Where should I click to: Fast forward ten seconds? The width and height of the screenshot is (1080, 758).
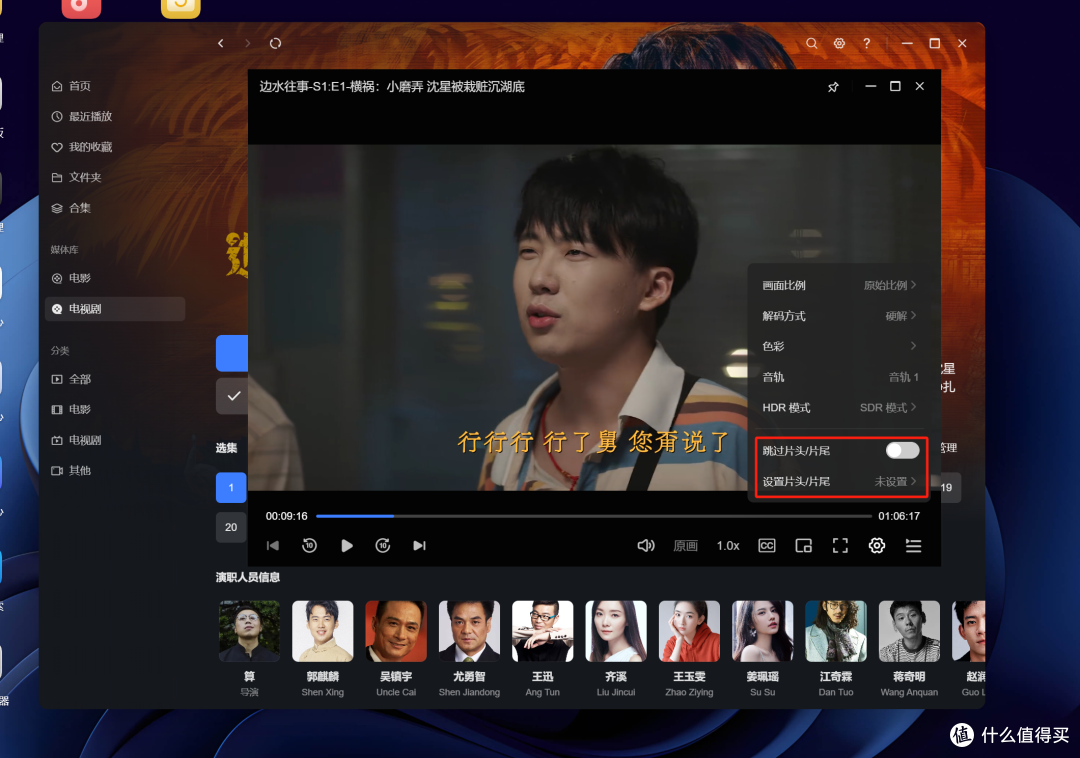tap(383, 545)
